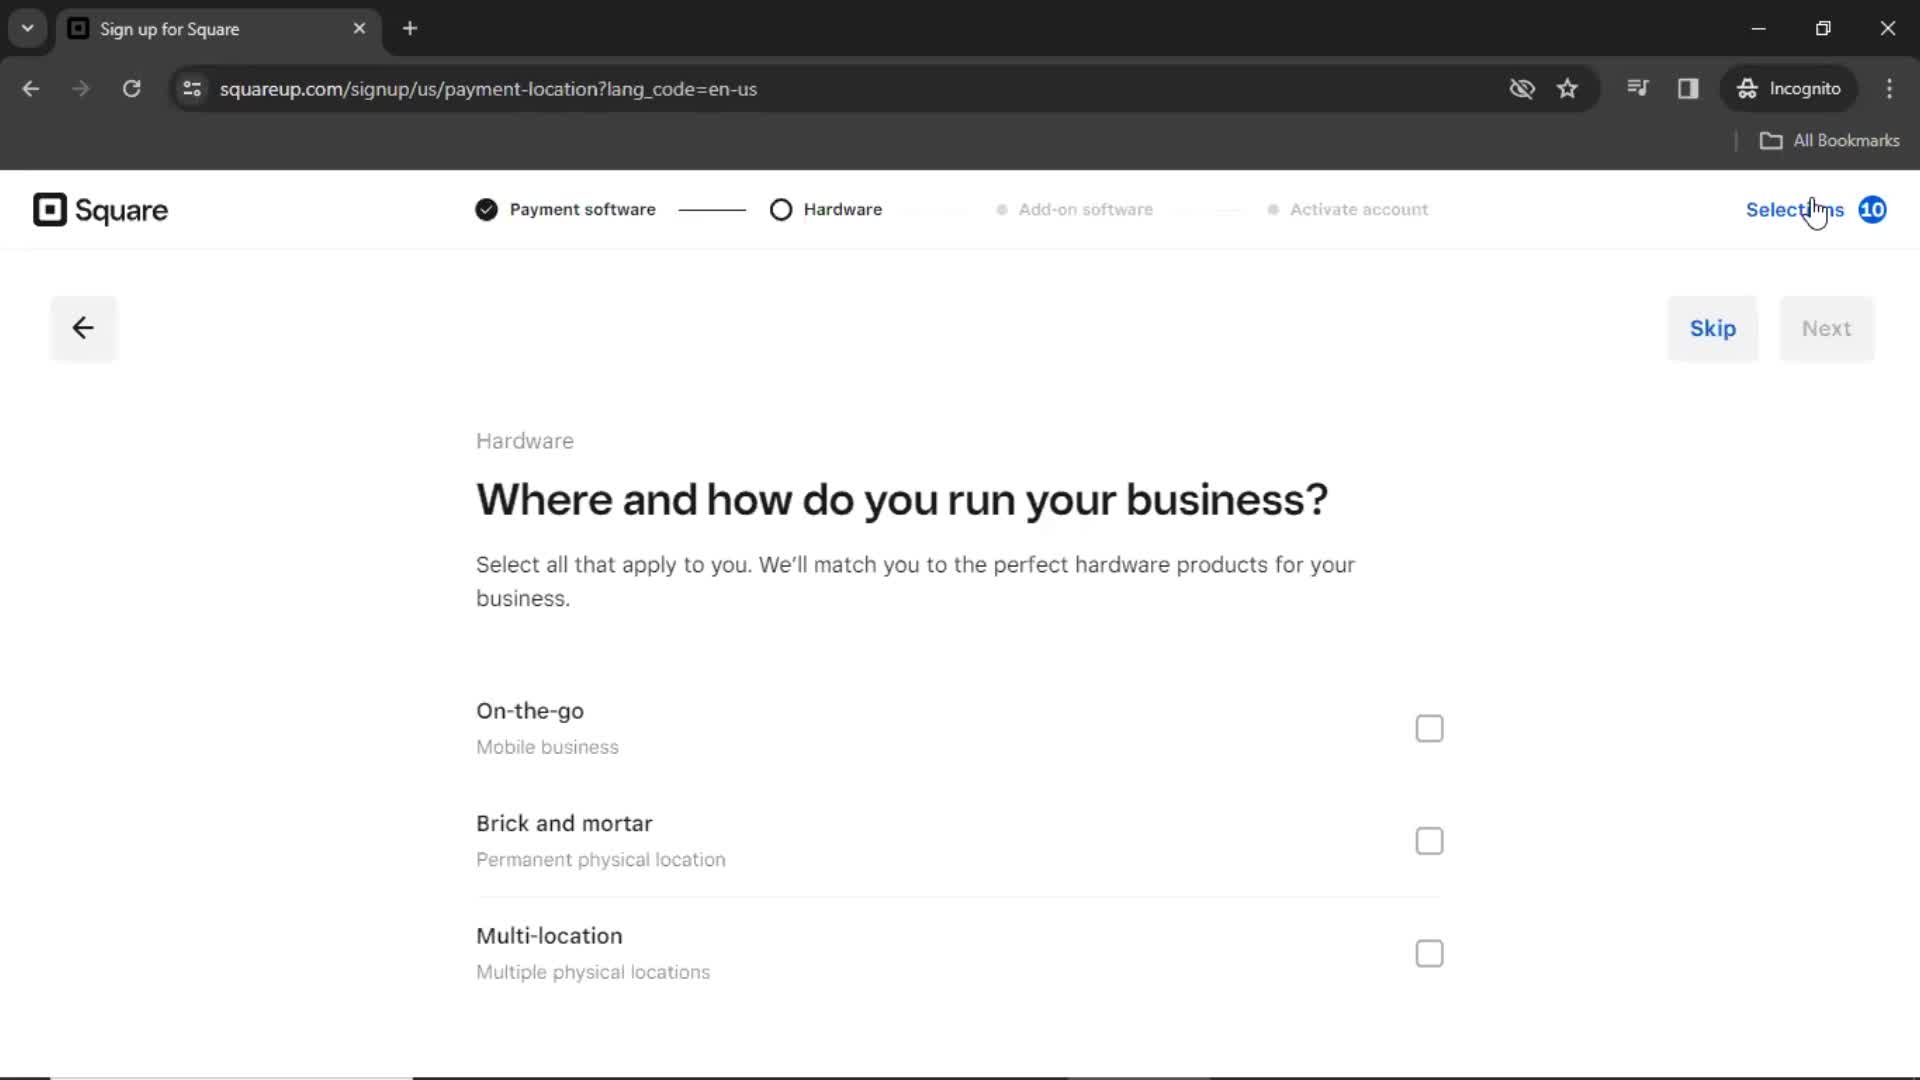The image size is (1920, 1080).
Task: Click the Skip button
Action: (x=1712, y=329)
